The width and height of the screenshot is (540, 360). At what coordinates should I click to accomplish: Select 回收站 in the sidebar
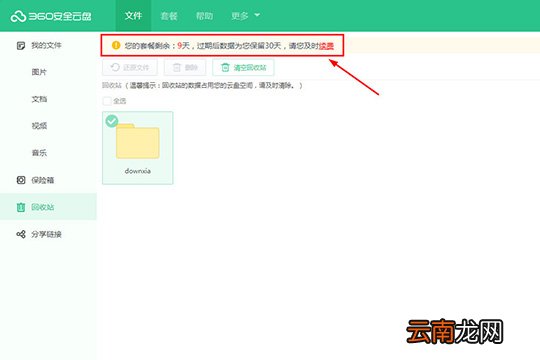coord(43,207)
